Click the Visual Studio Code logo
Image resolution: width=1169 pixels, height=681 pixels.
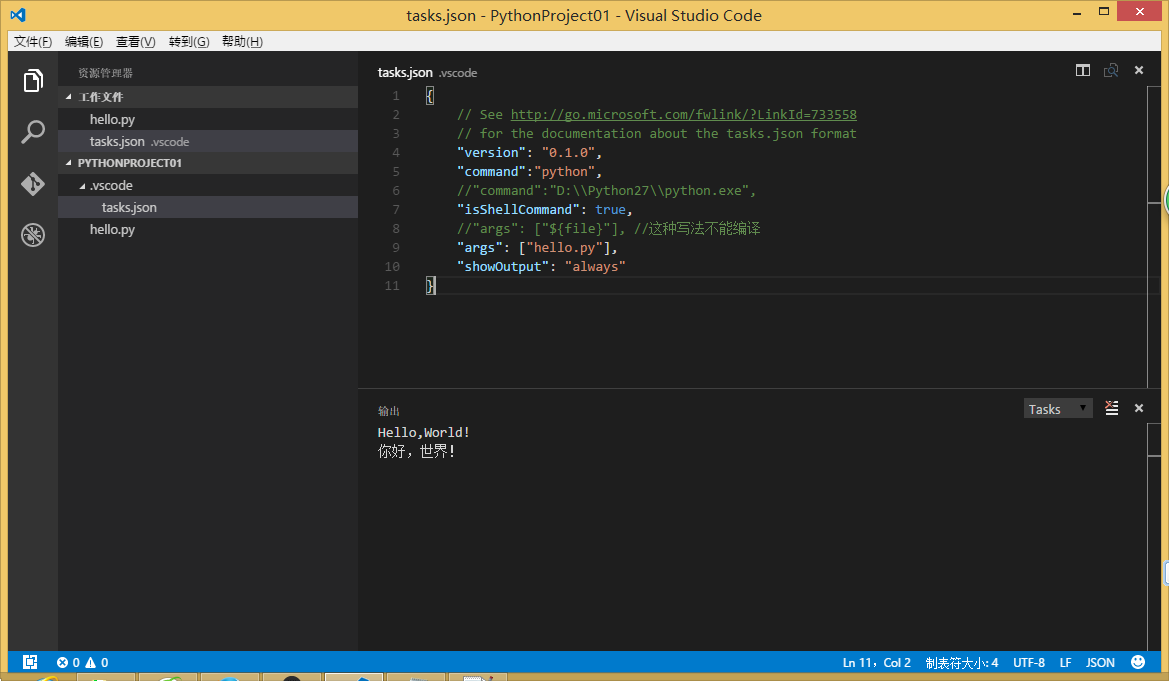pyautogui.click(x=18, y=15)
